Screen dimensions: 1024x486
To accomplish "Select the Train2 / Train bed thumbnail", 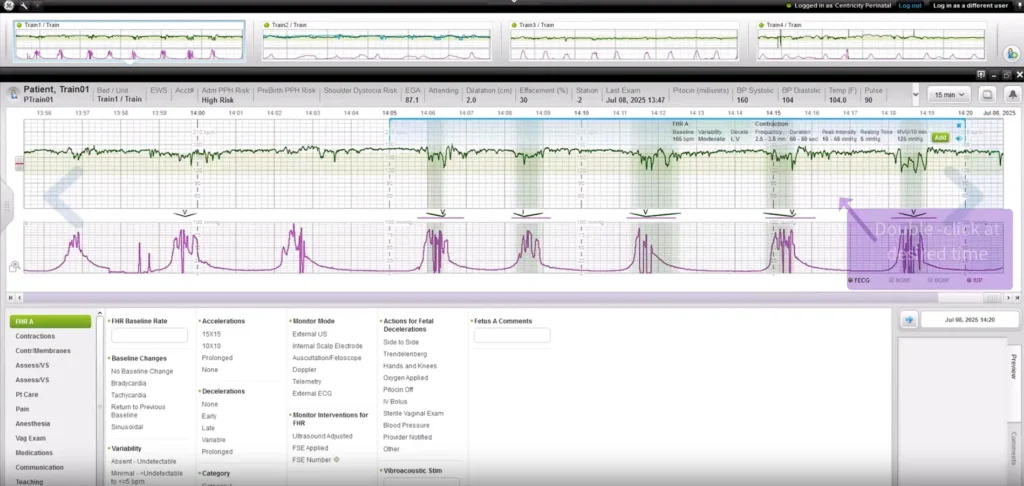I will coord(376,41).
